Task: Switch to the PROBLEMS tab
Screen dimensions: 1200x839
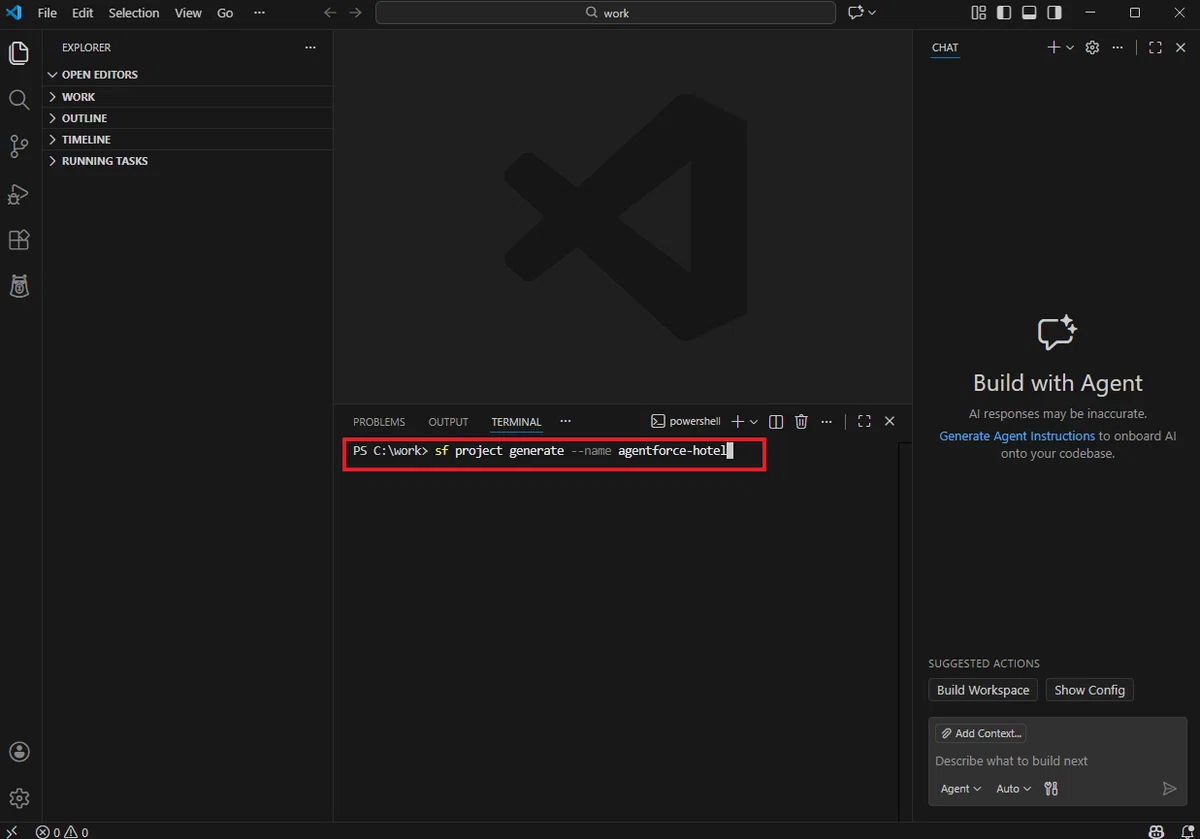Action: pyautogui.click(x=379, y=422)
